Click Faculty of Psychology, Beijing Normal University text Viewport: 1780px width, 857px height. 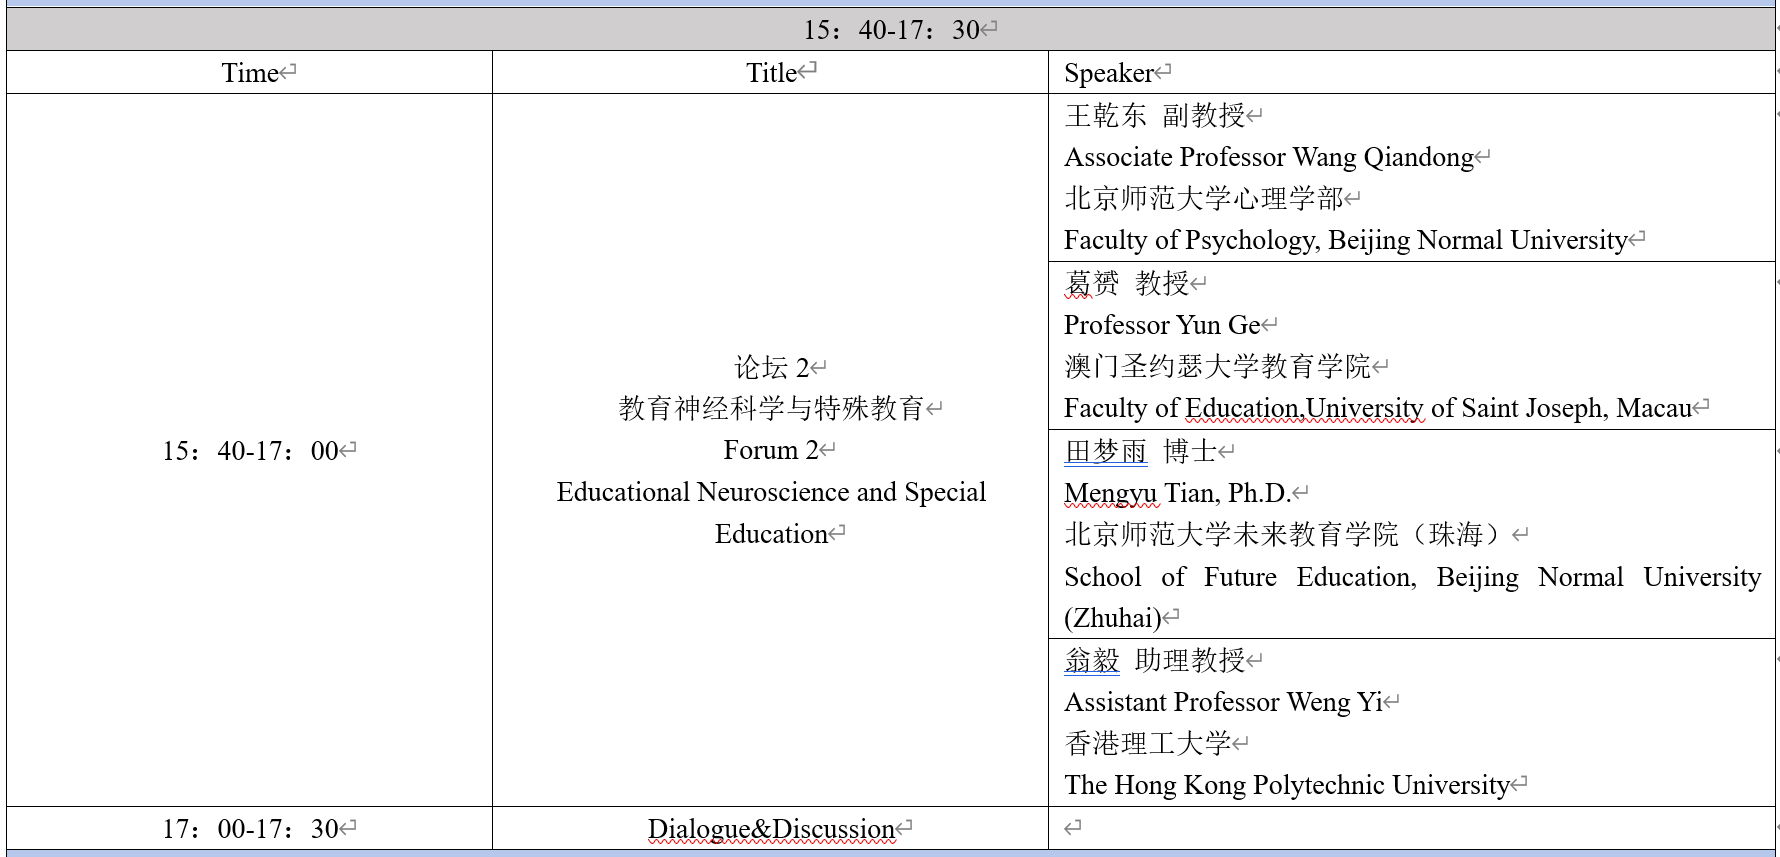coord(1345,241)
